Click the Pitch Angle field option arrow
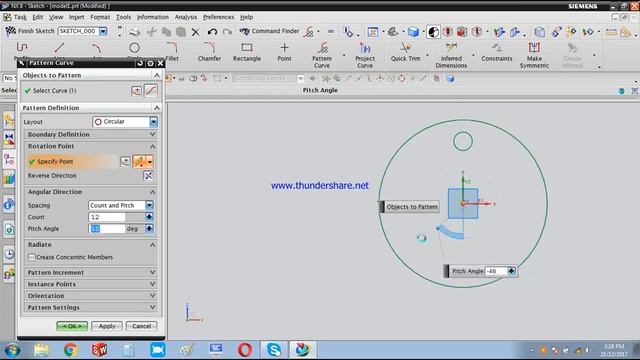This screenshot has height=360, width=640. 149,229
